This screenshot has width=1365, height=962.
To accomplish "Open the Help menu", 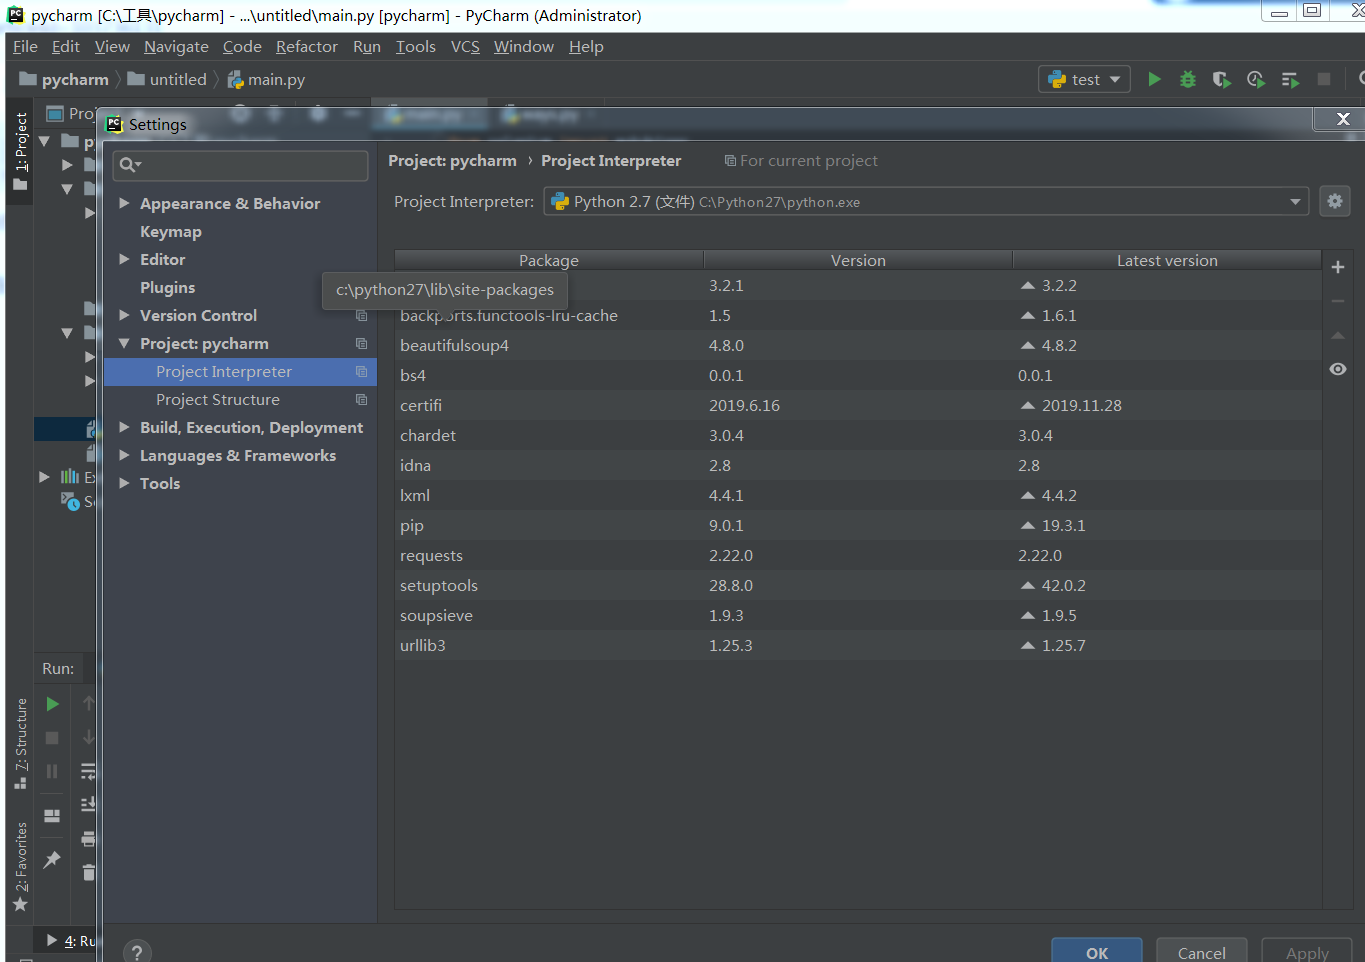I will [586, 46].
